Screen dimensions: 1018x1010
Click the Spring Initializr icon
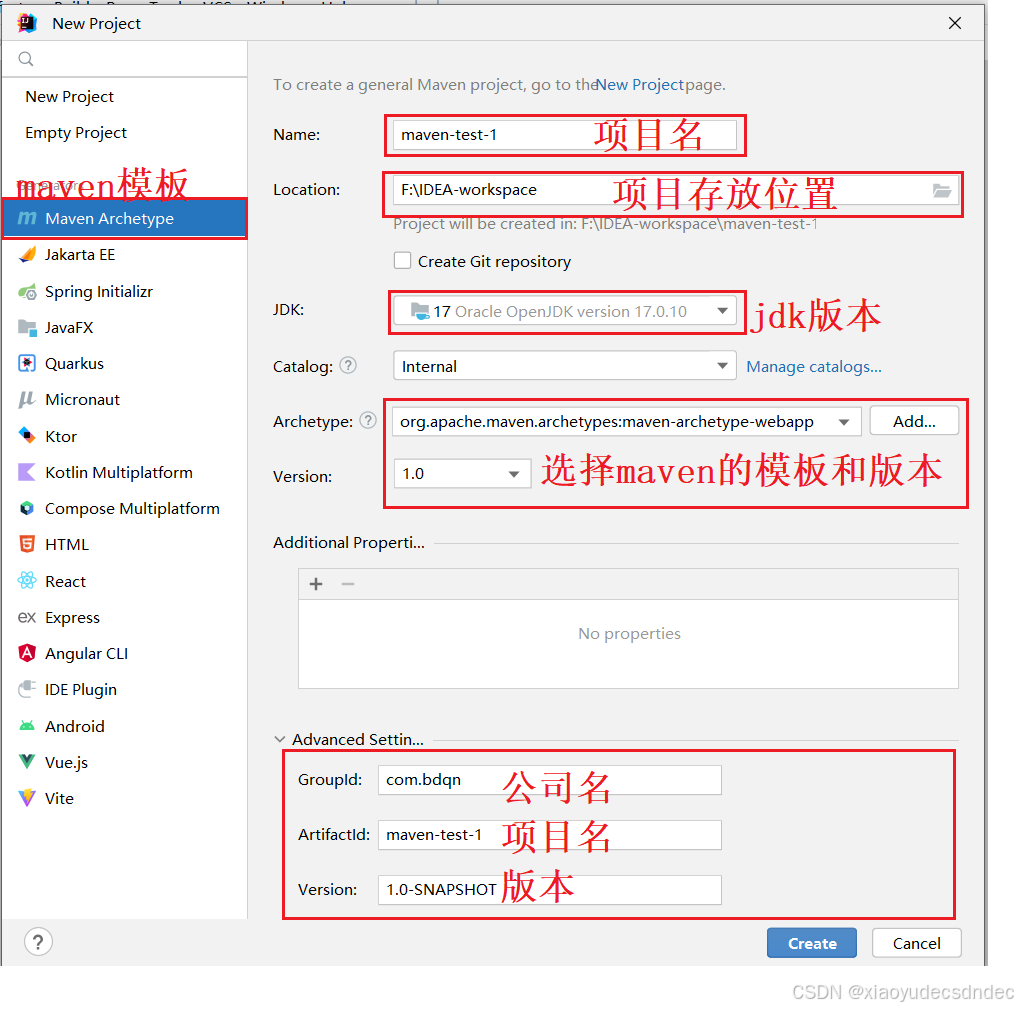point(27,291)
